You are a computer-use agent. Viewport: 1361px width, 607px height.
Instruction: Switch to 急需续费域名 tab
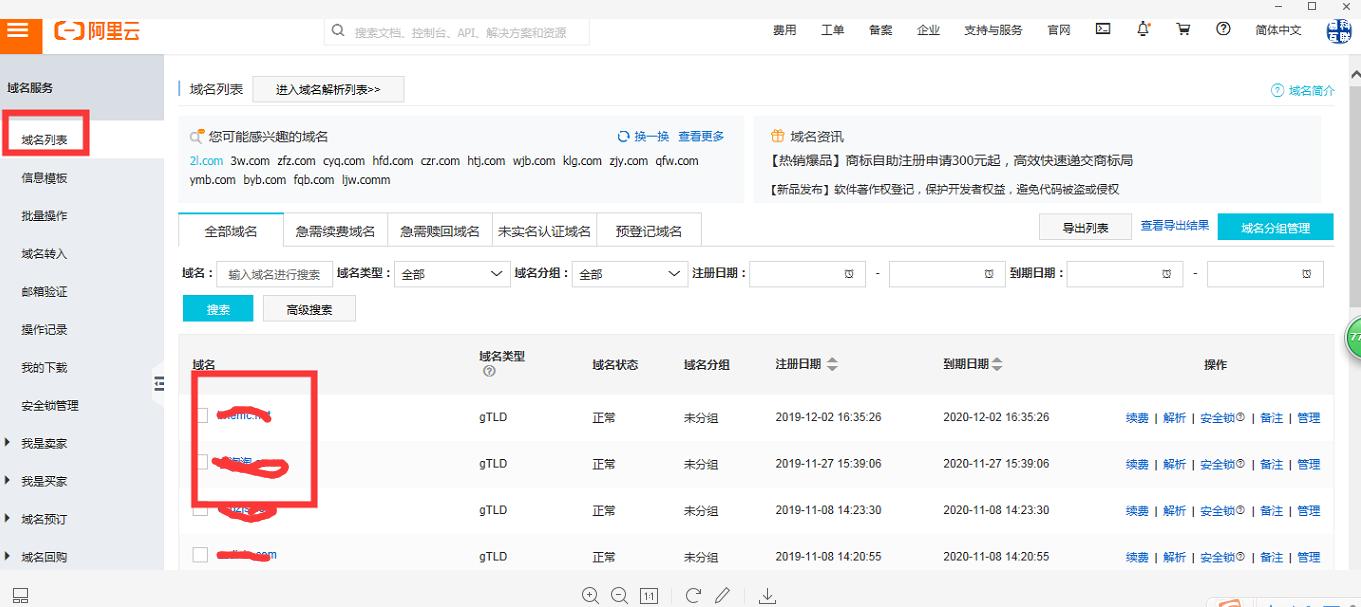click(x=336, y=231)
